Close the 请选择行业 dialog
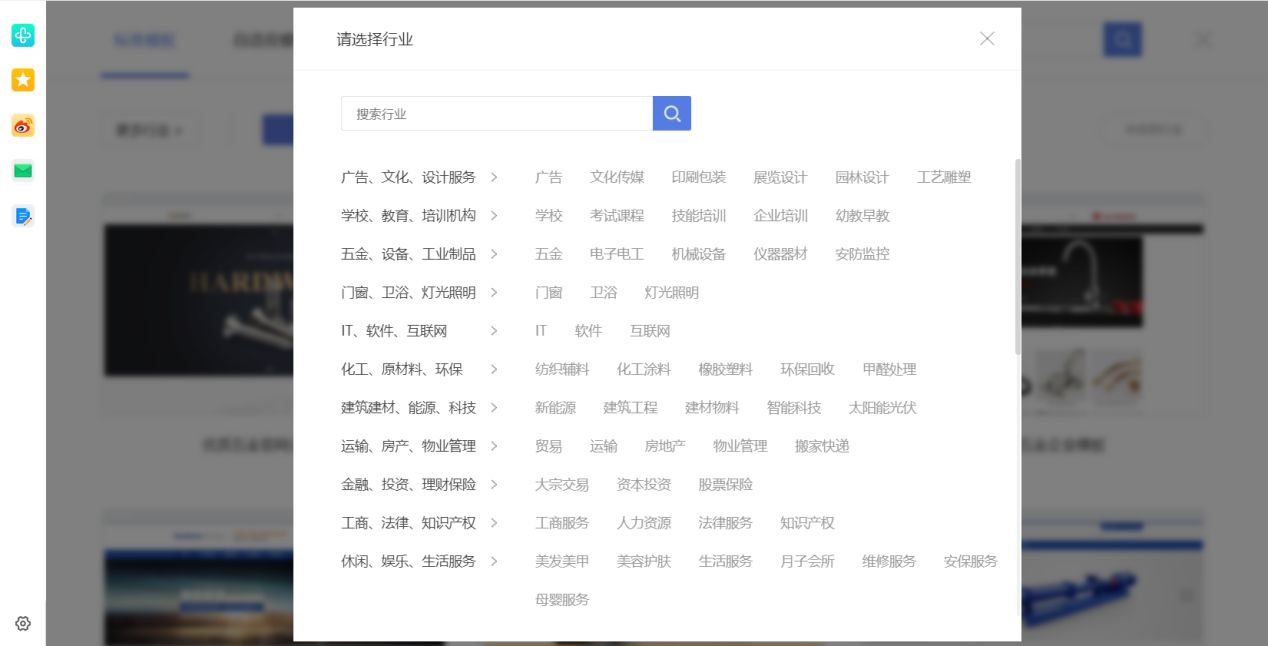 (986, 39)
